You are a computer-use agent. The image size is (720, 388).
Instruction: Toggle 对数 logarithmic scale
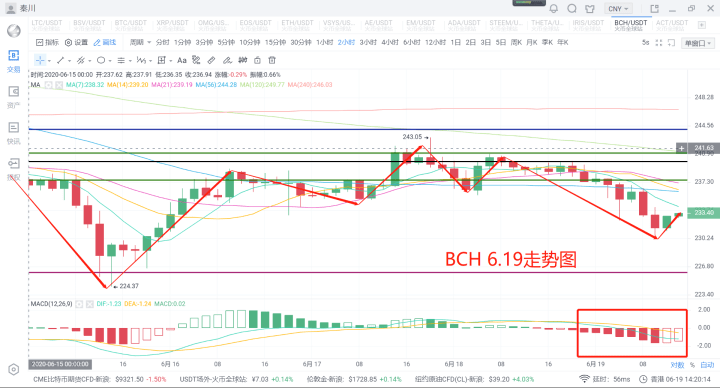click(677, 365)
